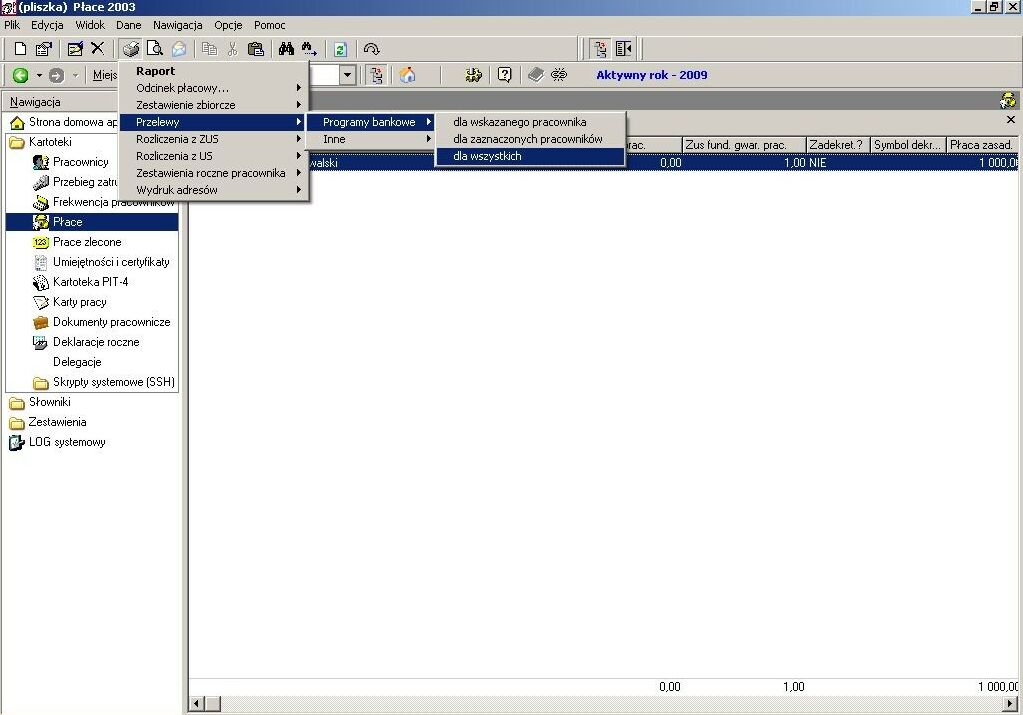The image size is (1023, 715).
Task: Expand Odcinek płacowy submenu
Action: click(x=213, y=88)
